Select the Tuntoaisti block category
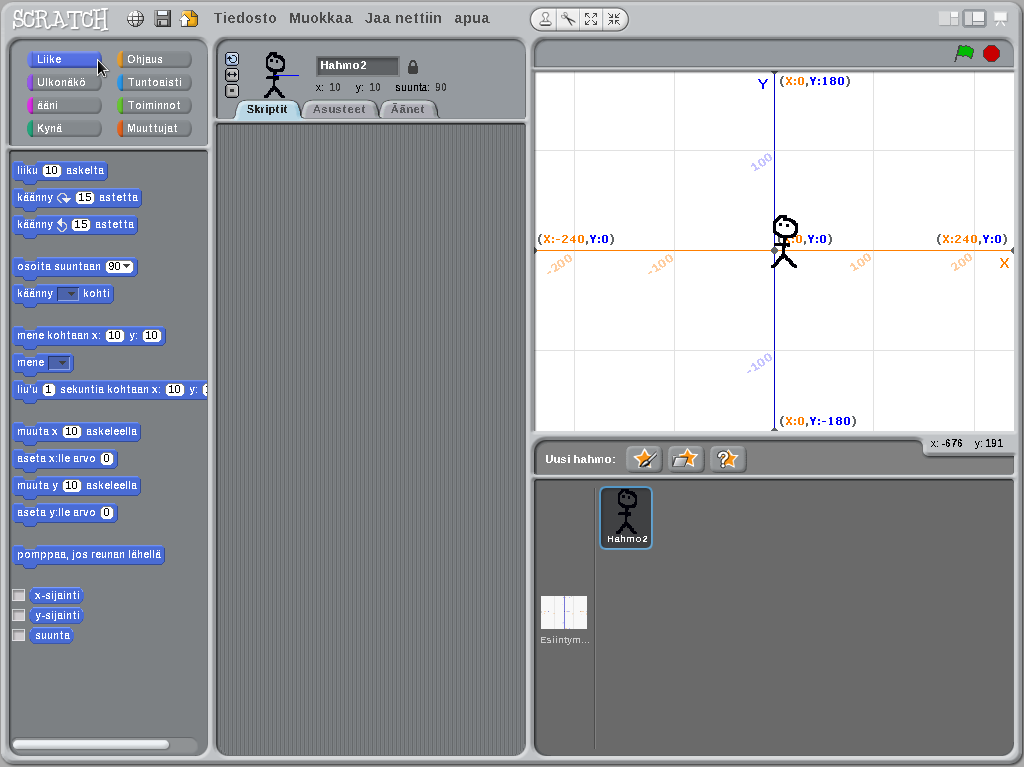 [x=154, y=82]
